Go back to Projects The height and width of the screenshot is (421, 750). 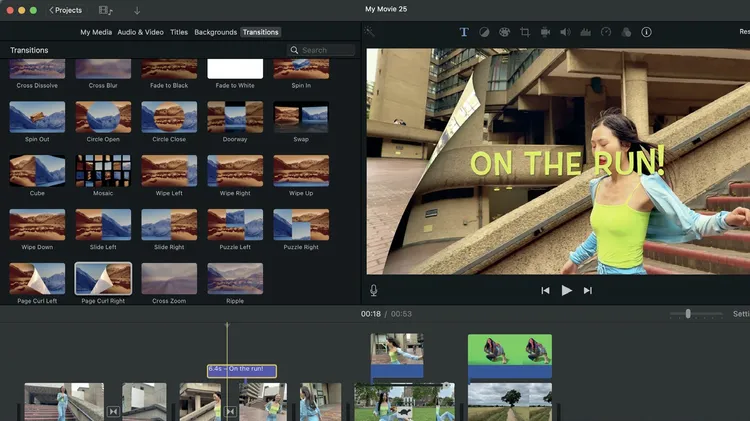click(66, 10)
